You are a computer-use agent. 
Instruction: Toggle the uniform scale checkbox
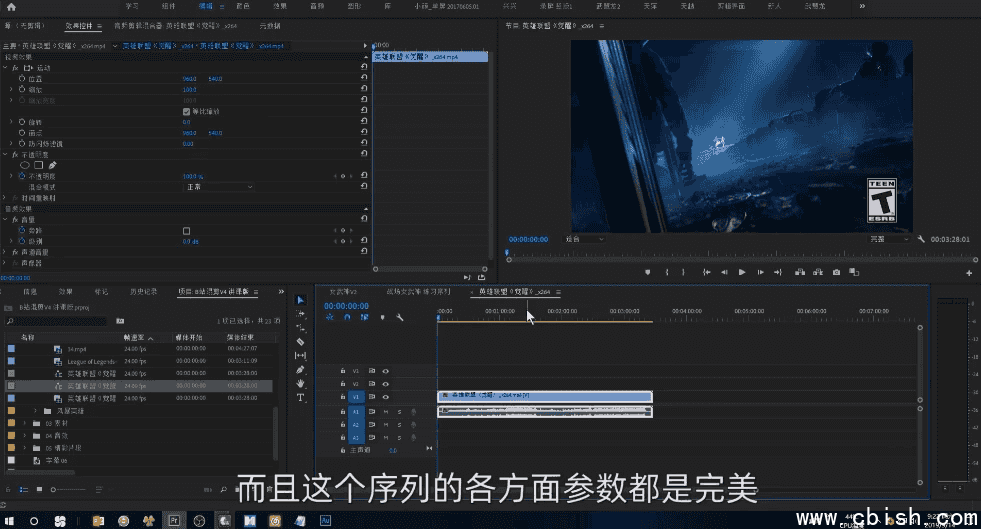click(x=186, y=111)
